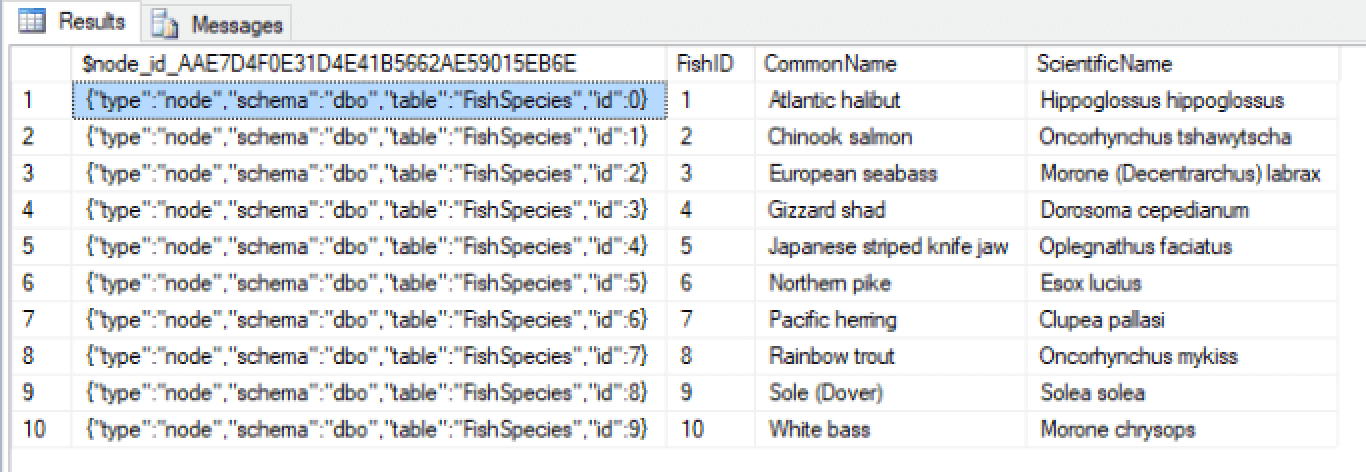
Task: Click the Esox lucius cell
Action: pos(1182,283)
